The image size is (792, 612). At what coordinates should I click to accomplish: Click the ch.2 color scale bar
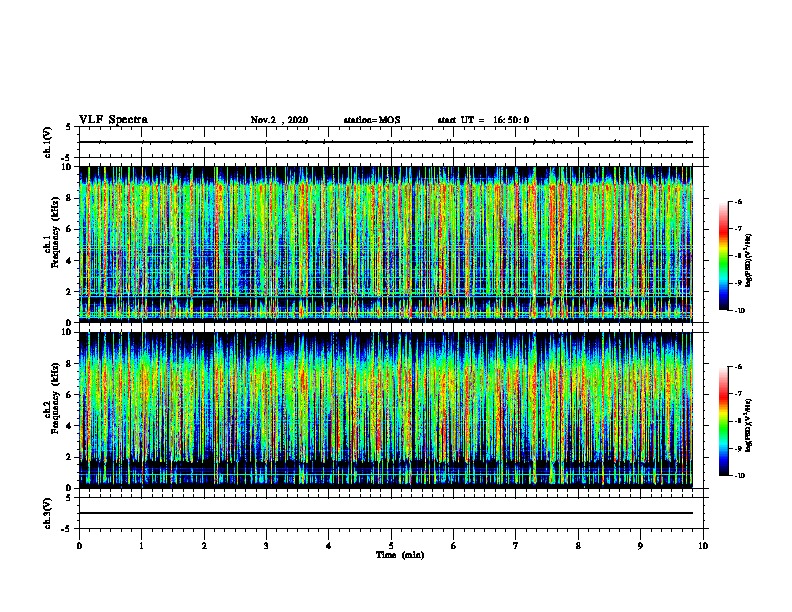pos(723,421)
